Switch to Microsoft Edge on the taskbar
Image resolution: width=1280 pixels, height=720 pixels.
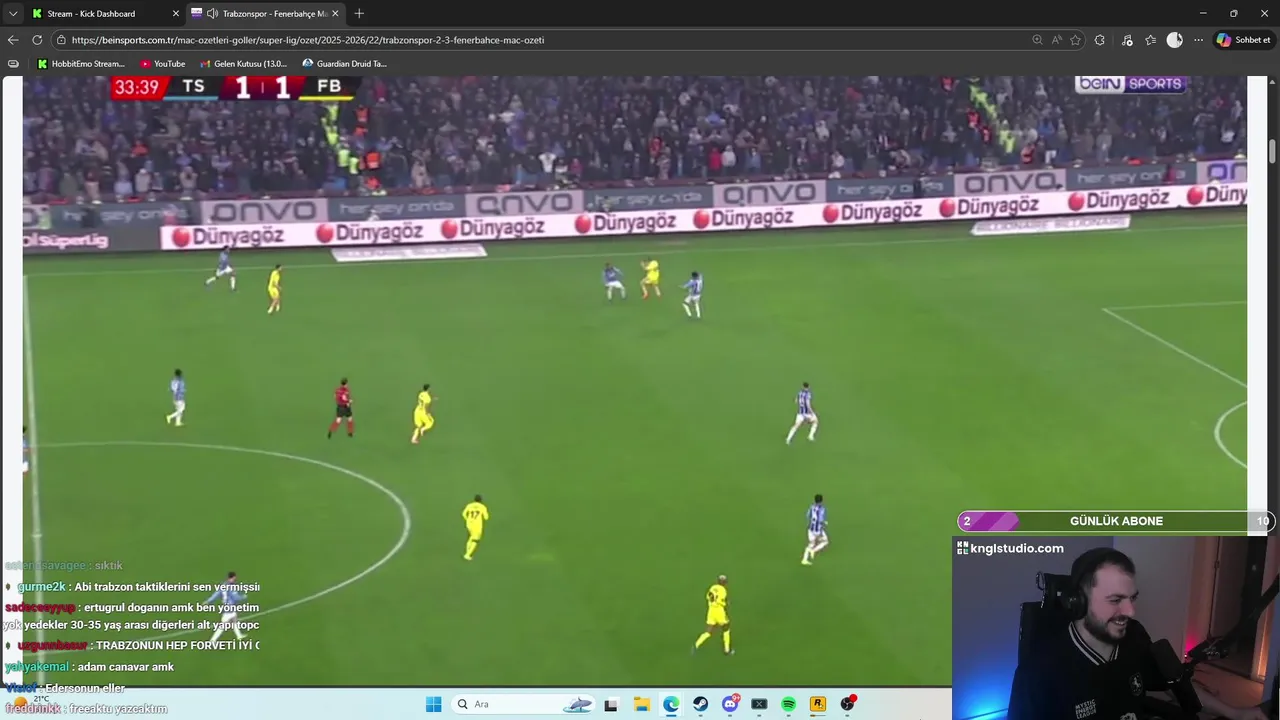(671, 704)
